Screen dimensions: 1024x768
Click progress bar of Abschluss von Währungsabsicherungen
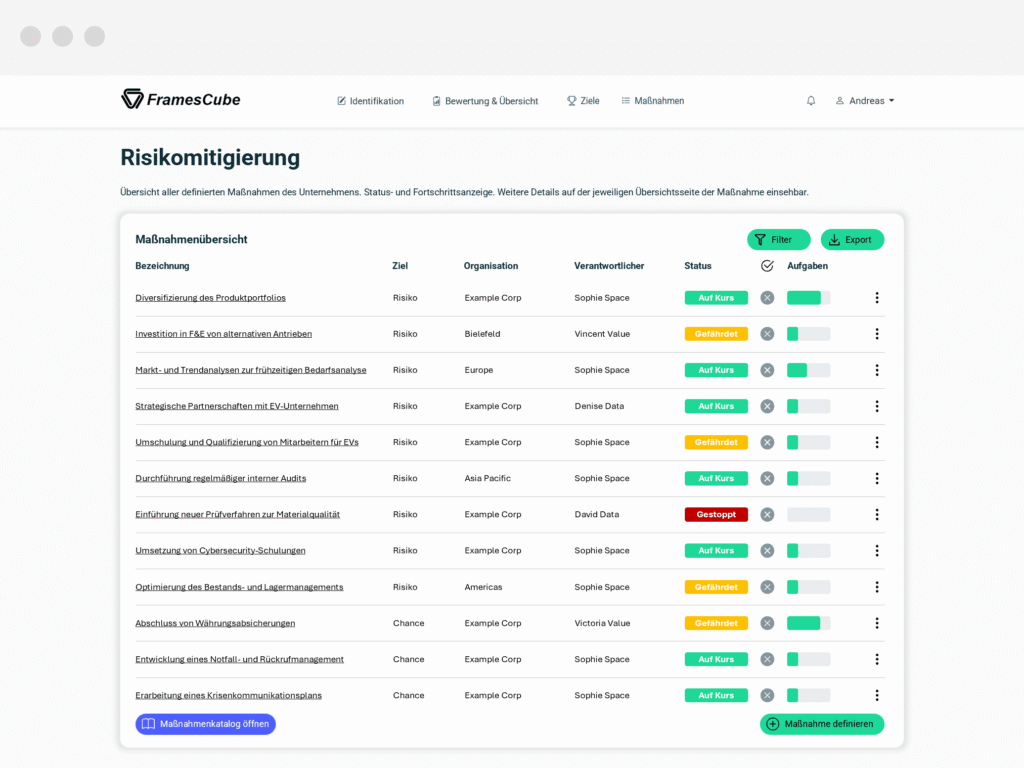pyautogui.click(x=808, y=623)
